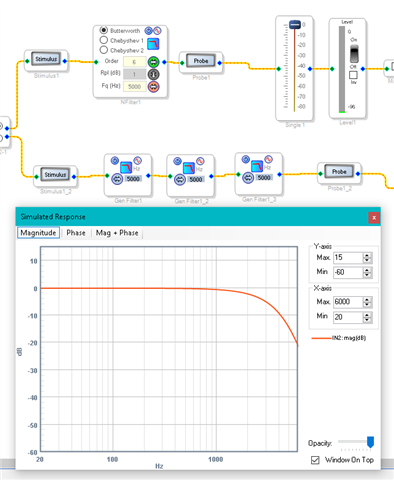
Task: Click the blue round icon atop Gen Filter1_2
Action: point(177,161)
